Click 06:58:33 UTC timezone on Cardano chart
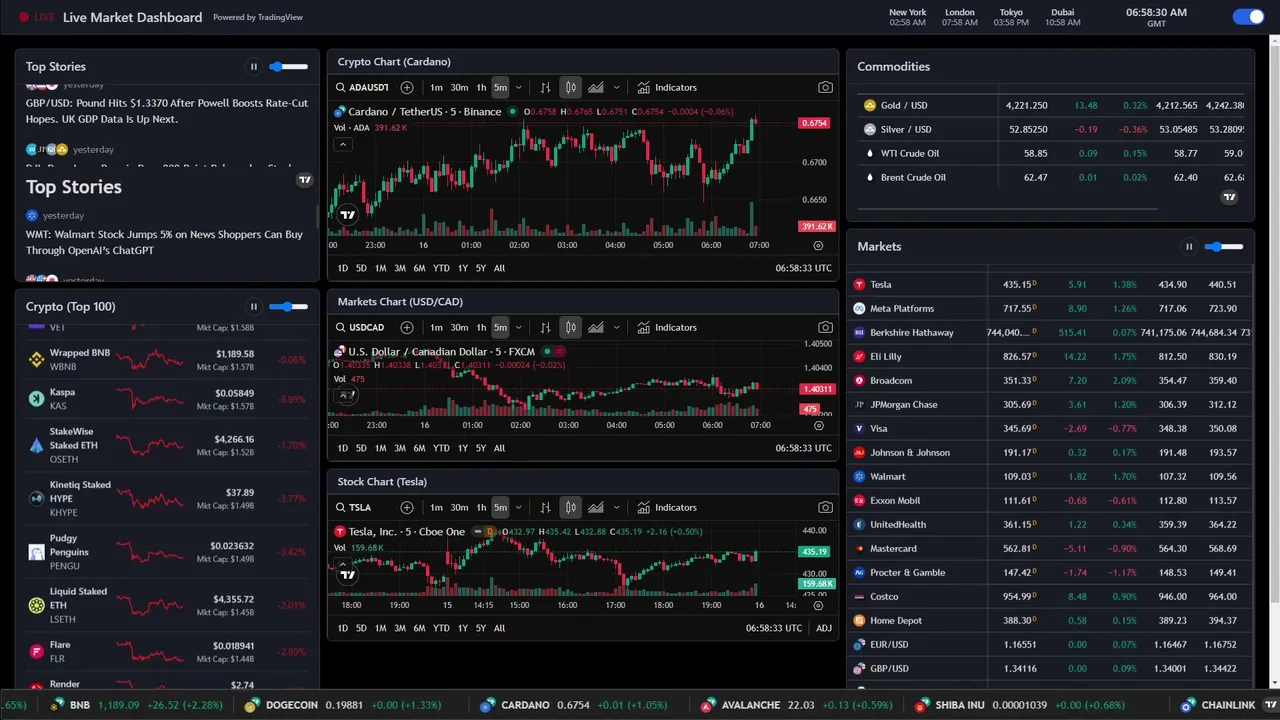This screenshot has width=1280, height=720. click(x=803, y=268)
